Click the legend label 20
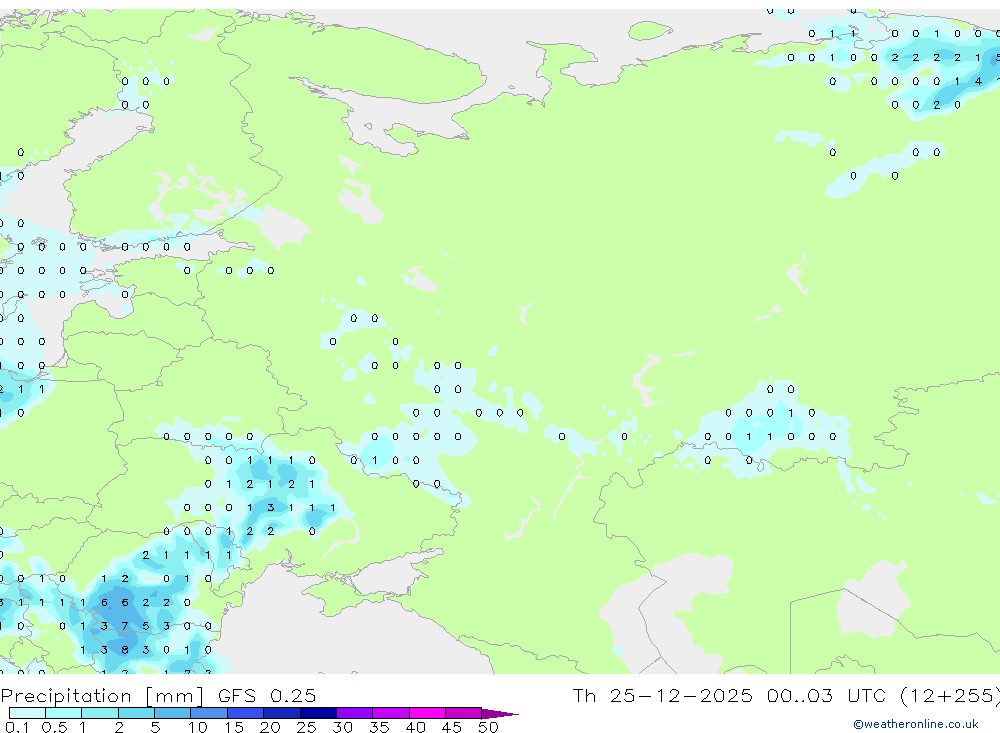 (270, 727)
